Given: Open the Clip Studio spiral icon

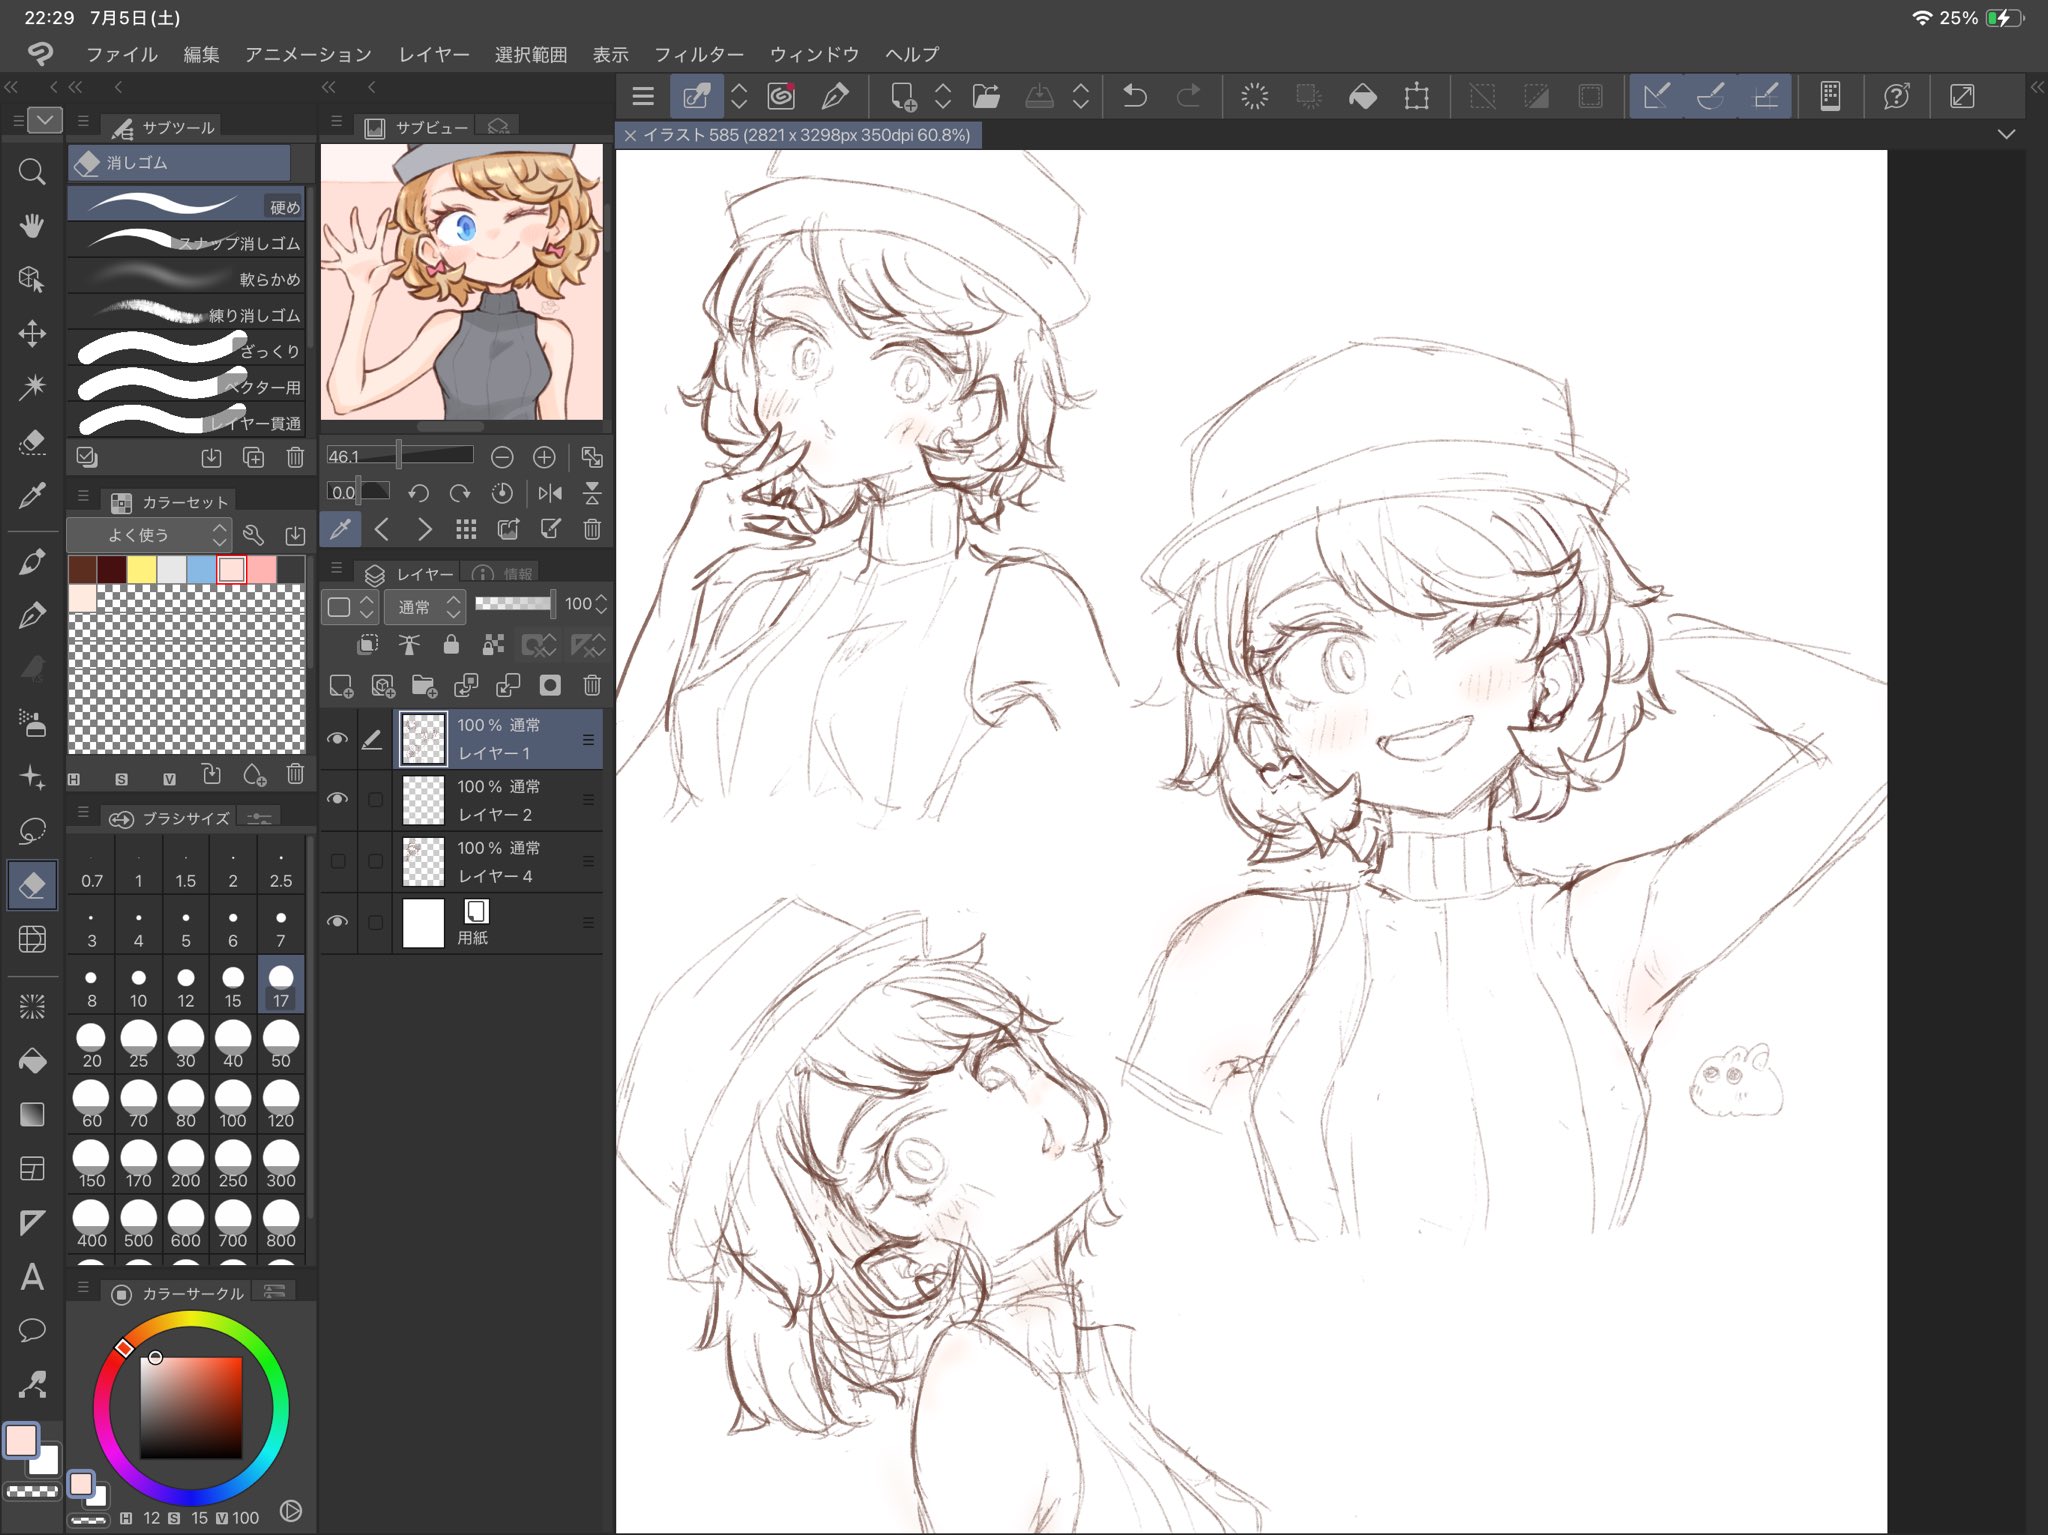Looking at the screenshot, I should click(x=781, y=96).
